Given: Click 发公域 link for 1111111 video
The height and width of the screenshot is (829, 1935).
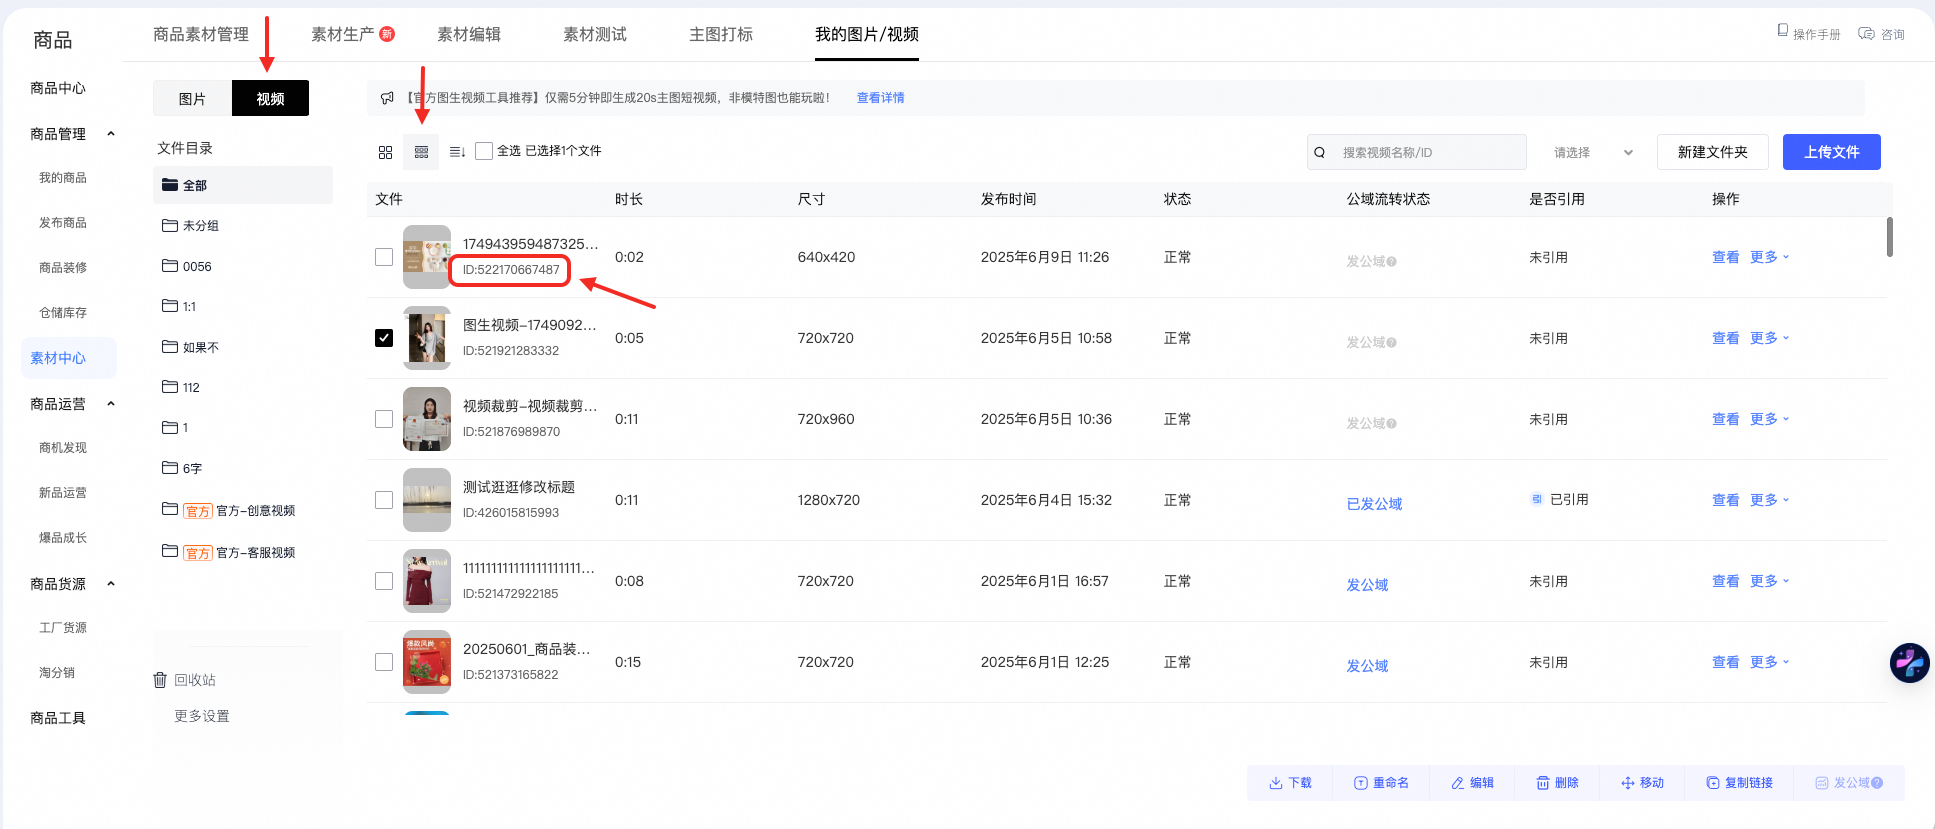Looking at the screenshot, I should click(x=1367, y=585).
